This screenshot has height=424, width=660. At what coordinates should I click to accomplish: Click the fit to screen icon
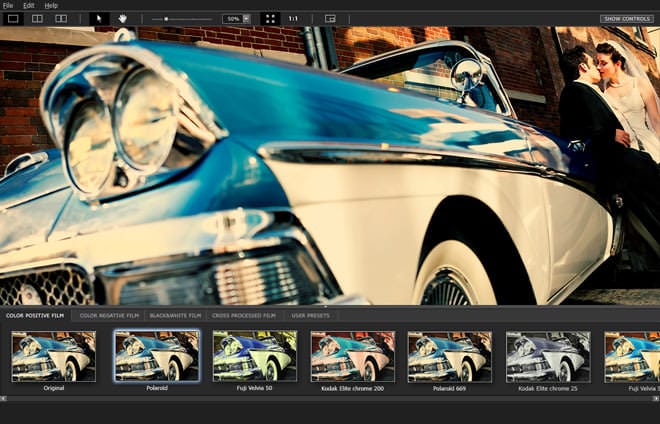tap(270, 18)
